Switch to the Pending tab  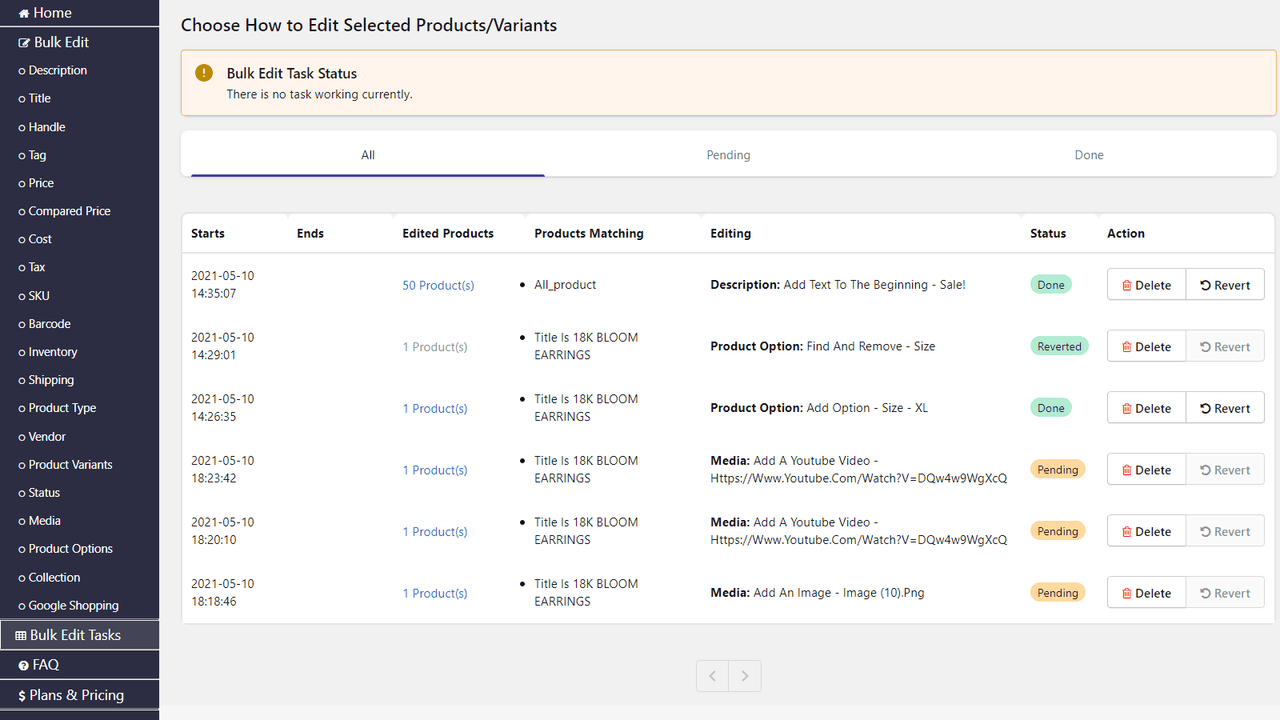pos(728,155)
